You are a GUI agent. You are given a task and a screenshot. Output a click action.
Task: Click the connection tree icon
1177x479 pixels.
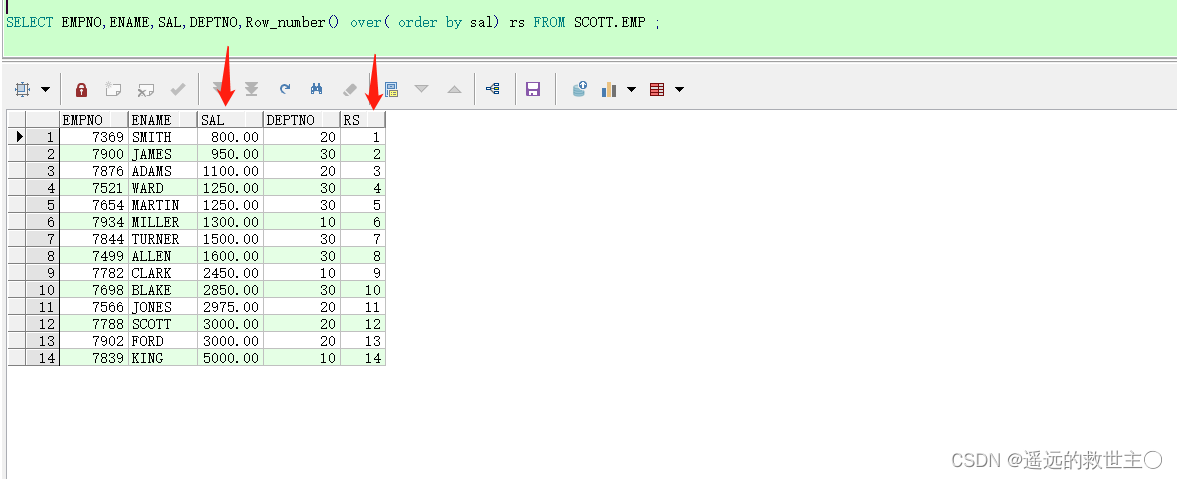[x=492, y=90]
